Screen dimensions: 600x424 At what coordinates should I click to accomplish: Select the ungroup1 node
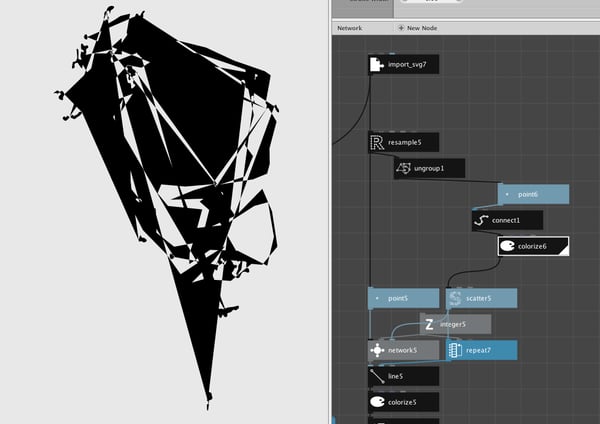click(430, 168)
